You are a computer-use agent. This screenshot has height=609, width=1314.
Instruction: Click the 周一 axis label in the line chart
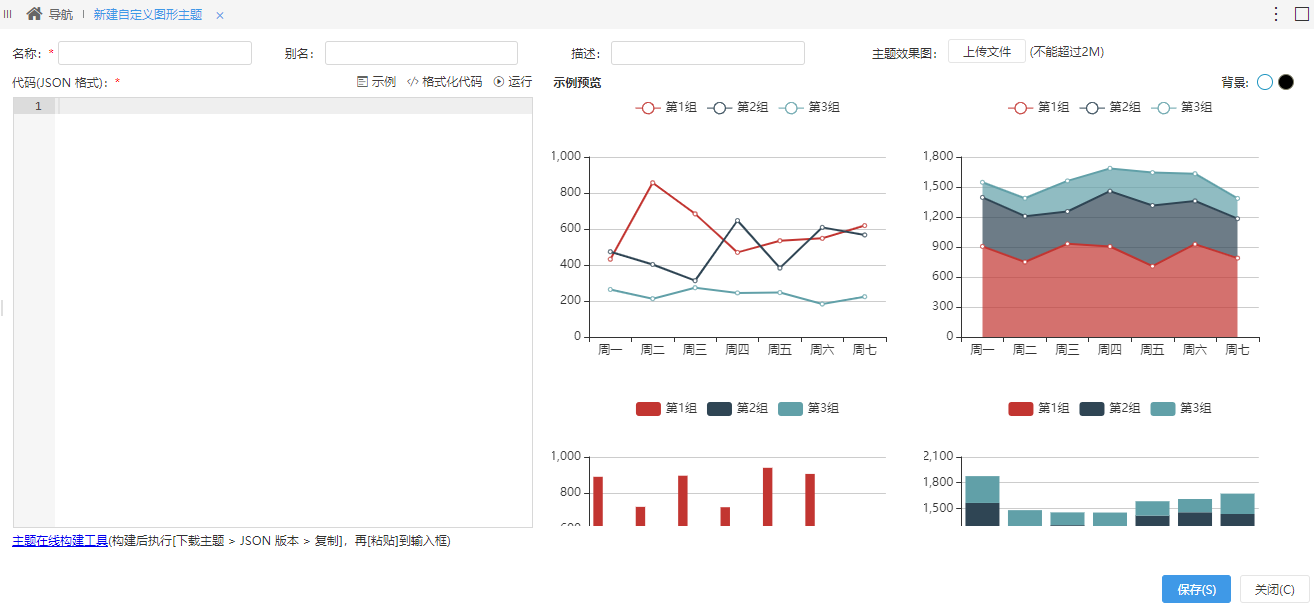610,350
